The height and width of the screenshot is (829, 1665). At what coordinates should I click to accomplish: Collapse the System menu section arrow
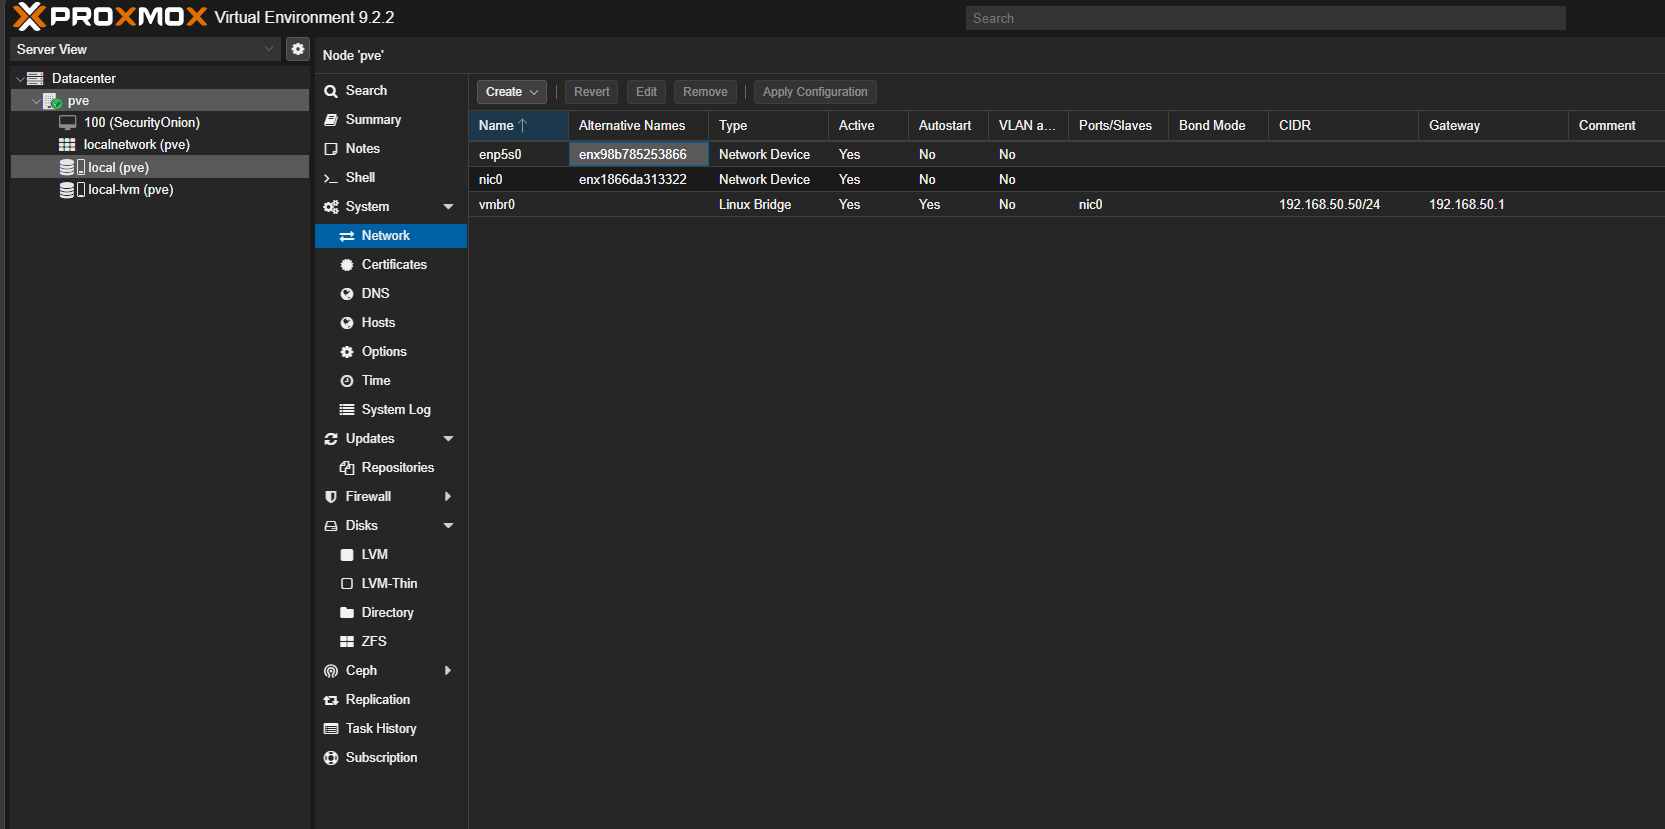coord(448,207)
